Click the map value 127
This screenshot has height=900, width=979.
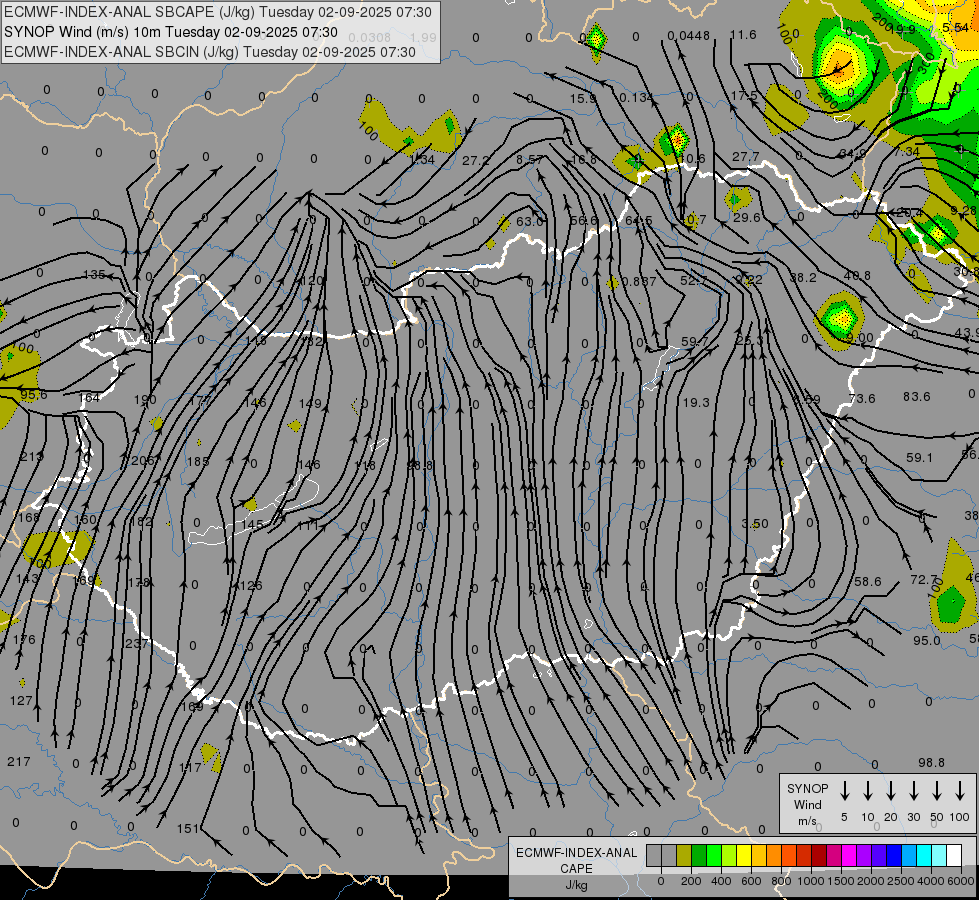click(21, 701)
